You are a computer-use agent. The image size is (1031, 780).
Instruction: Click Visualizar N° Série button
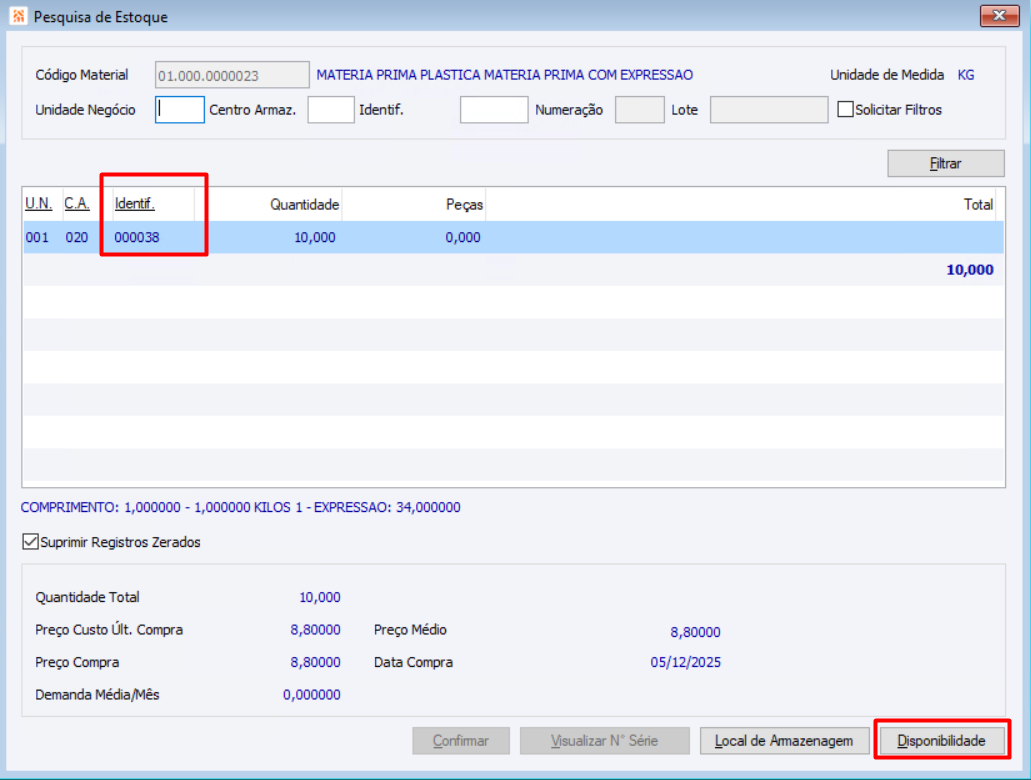(604, 741)
